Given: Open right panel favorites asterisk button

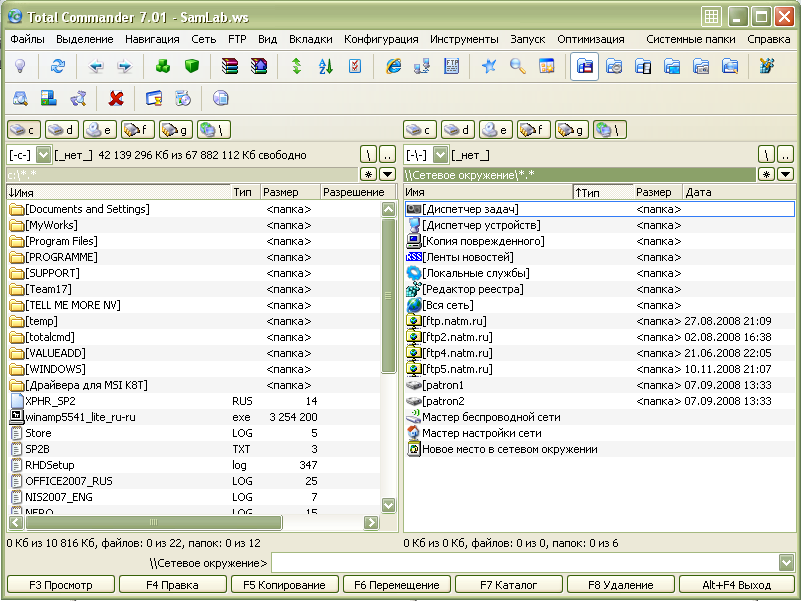Looking at the screenshot, I should [766, 175].
